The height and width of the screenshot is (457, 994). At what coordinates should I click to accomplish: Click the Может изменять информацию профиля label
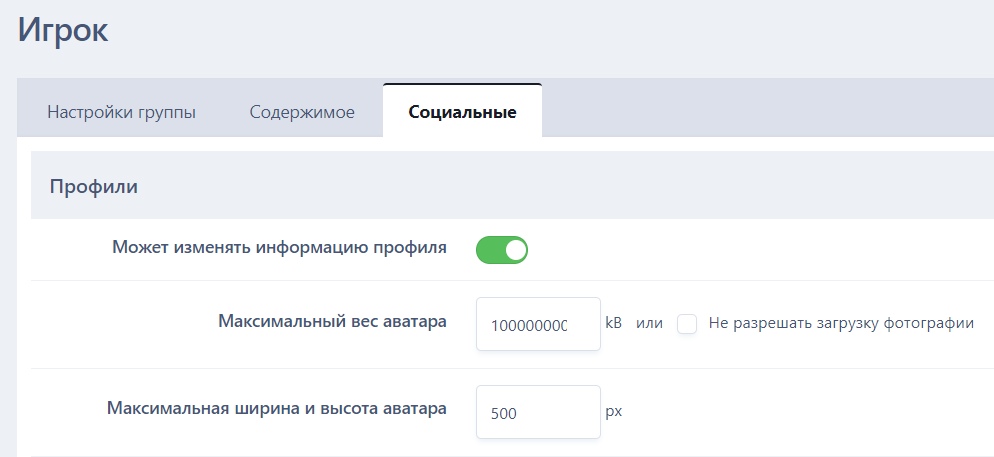pos(279,247)
